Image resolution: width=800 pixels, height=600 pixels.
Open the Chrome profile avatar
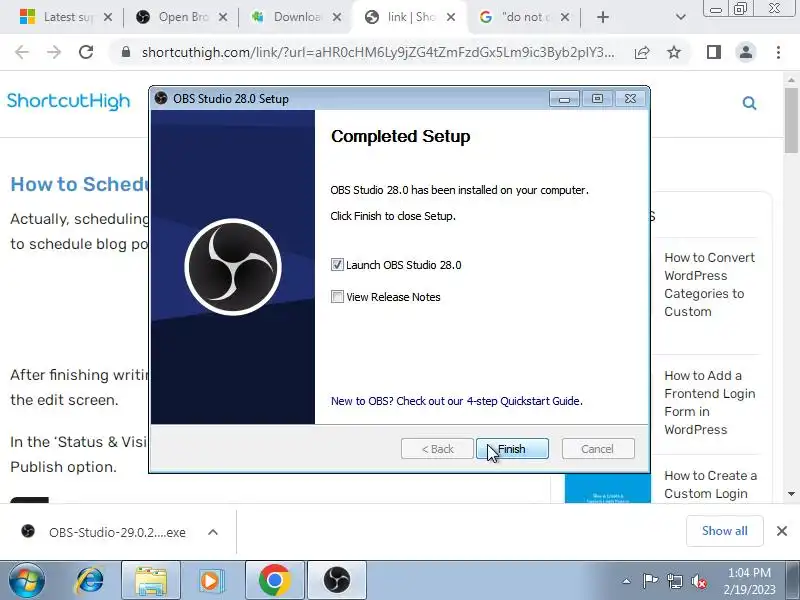click(746, 52)
